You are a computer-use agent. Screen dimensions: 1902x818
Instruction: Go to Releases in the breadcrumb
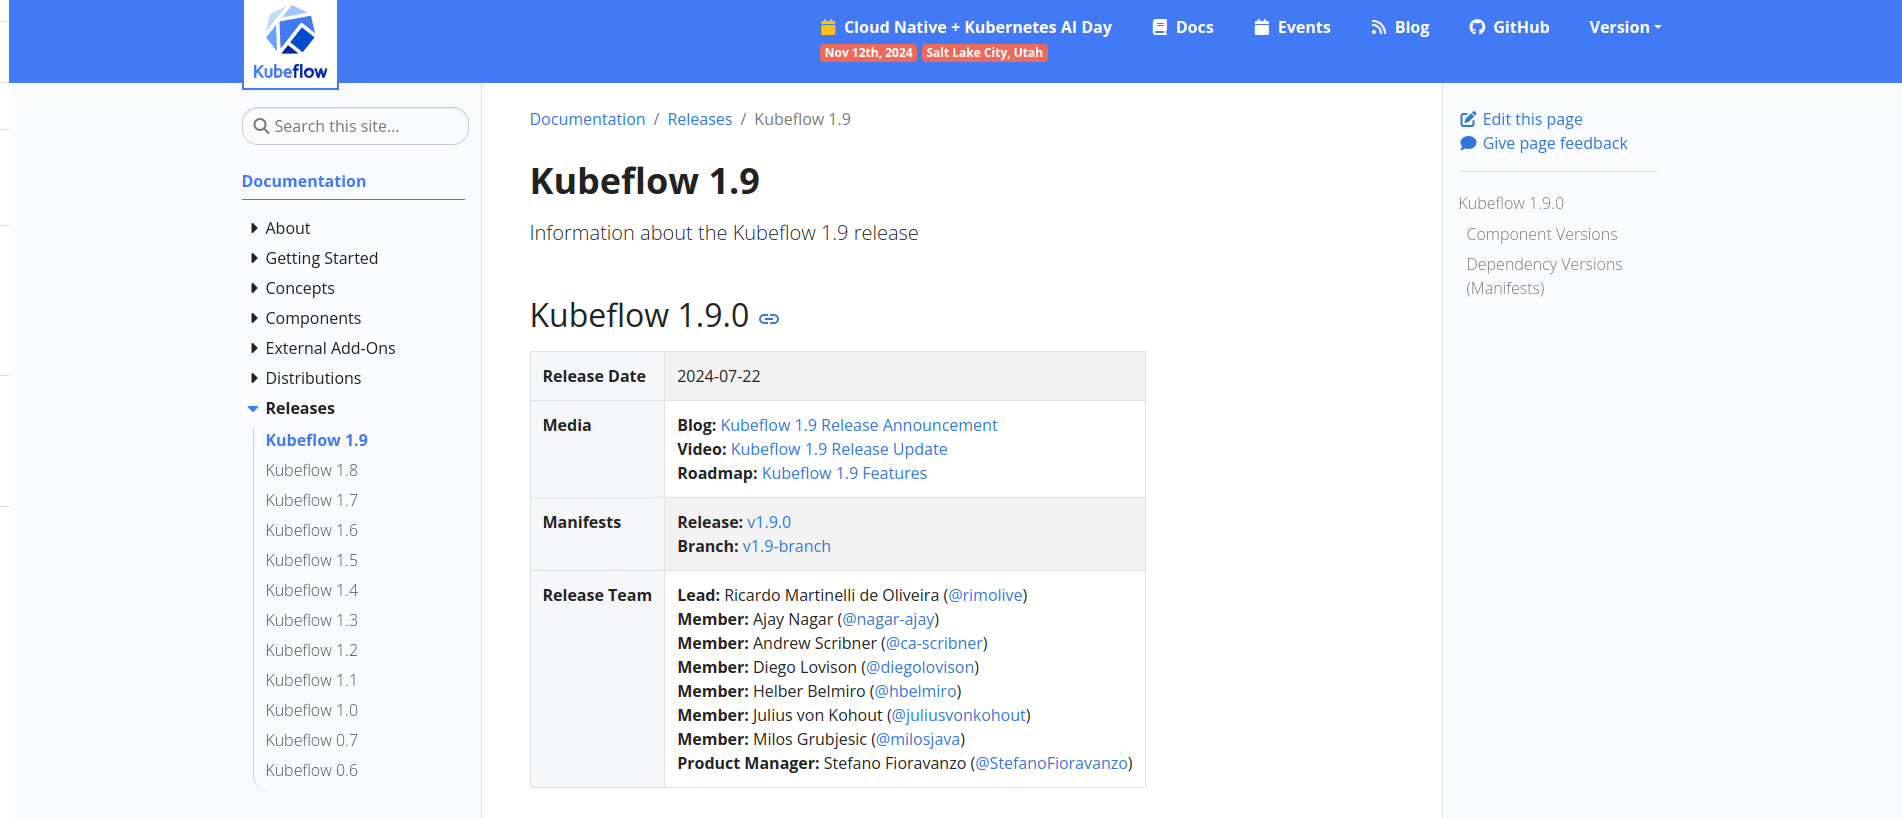click(700, 119)
